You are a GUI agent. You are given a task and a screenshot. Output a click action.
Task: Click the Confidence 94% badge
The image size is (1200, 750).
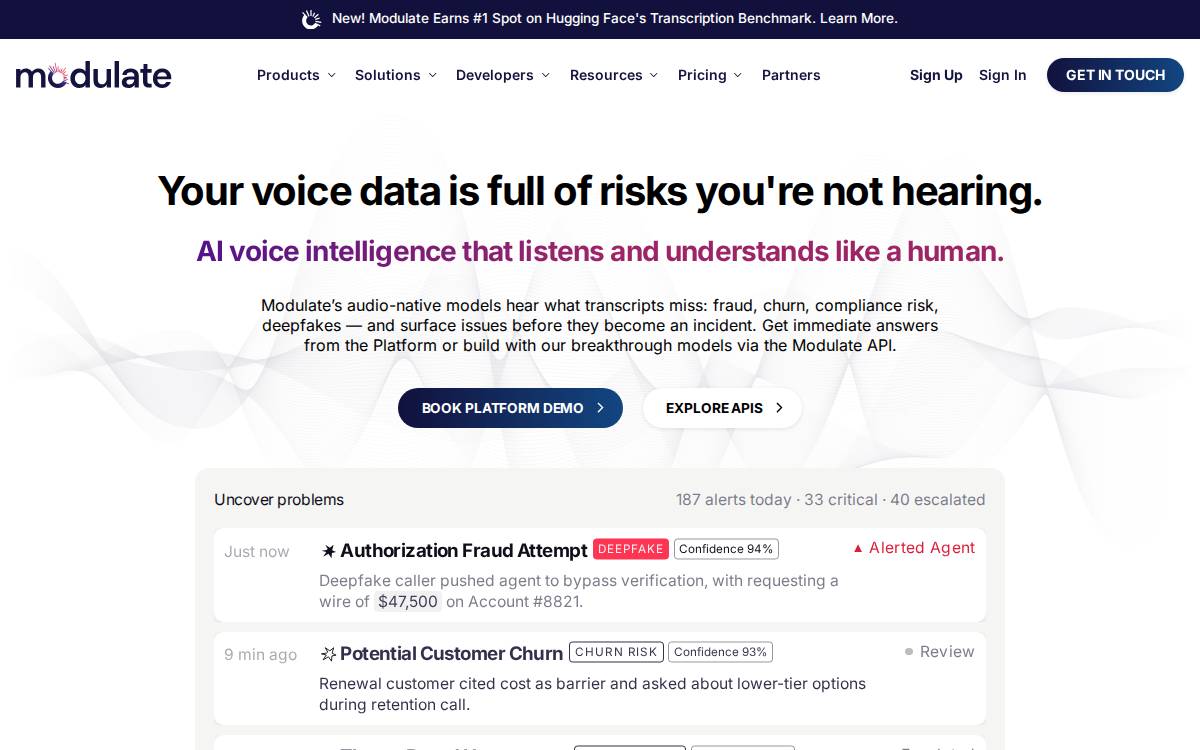click(726, 549)
